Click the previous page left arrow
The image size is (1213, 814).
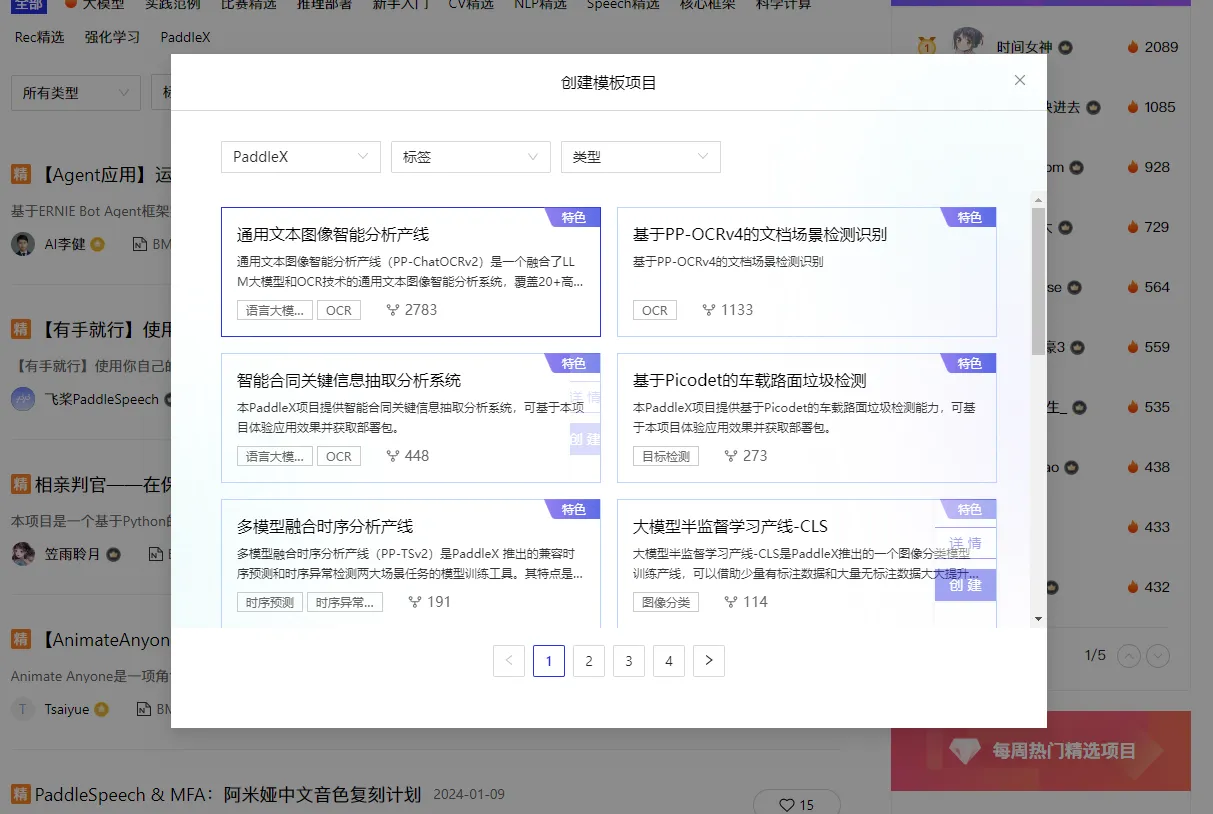click(x=509, y=661)
